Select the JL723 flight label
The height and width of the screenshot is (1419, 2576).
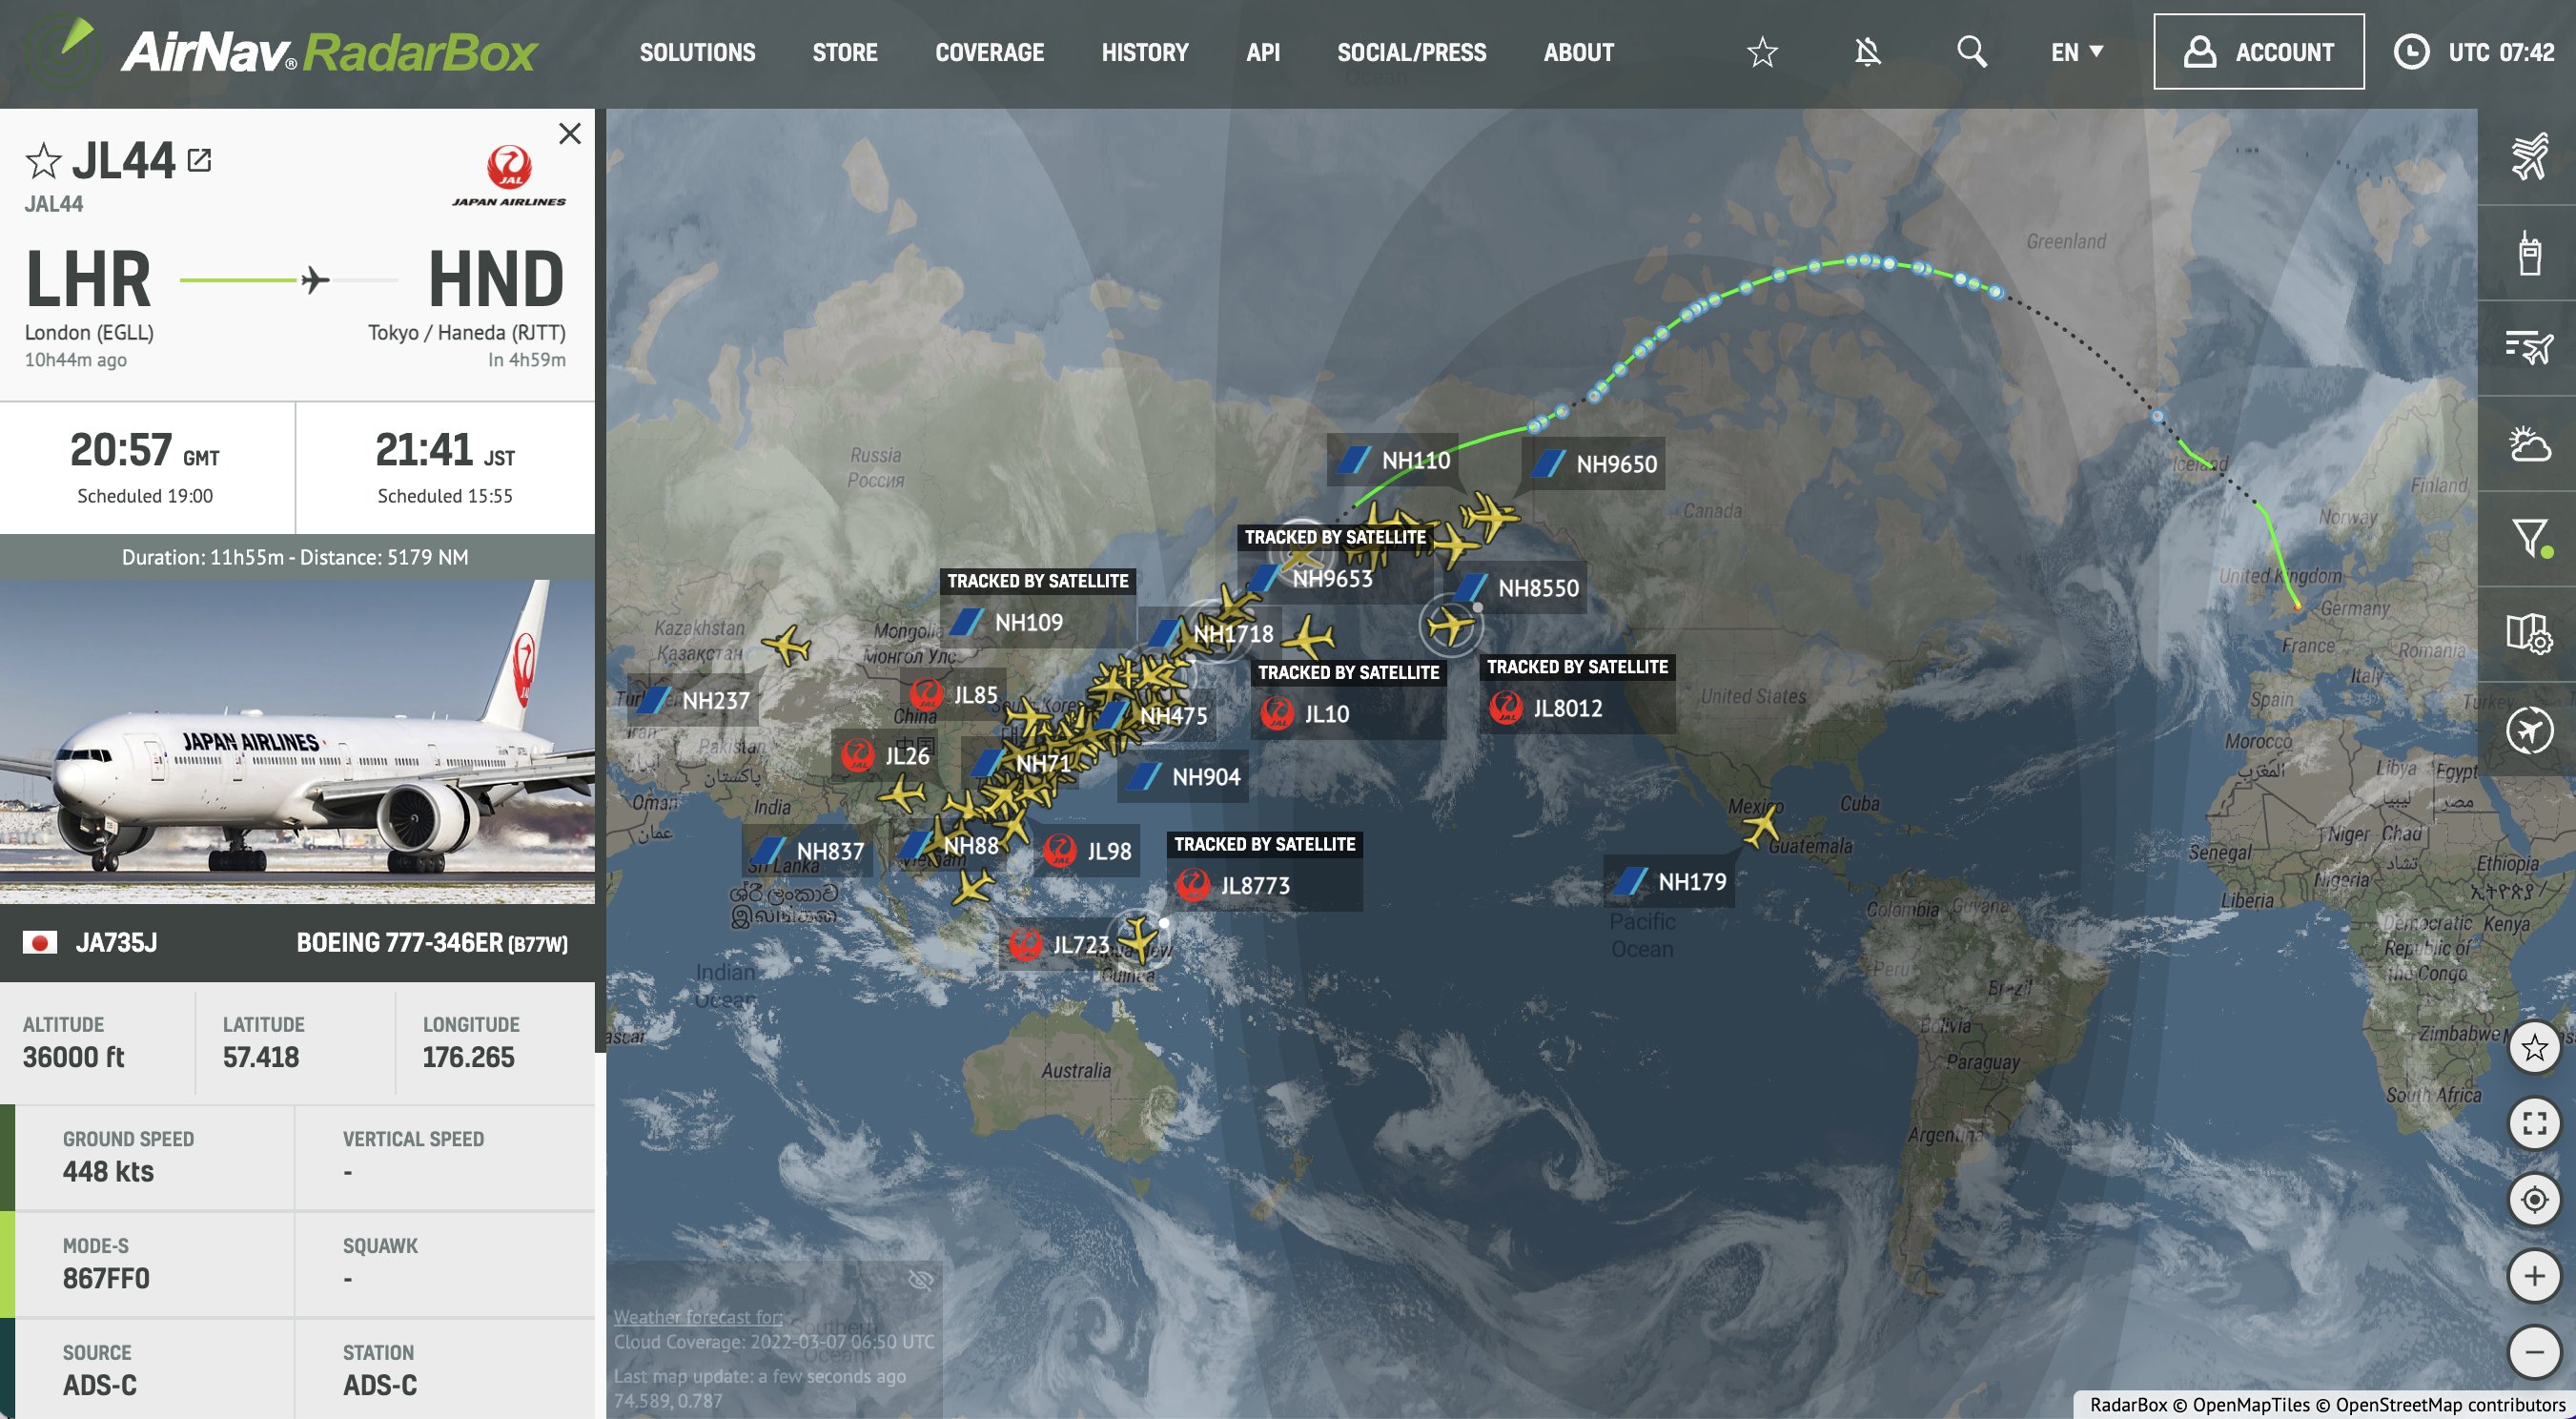[x=1062, y=944]
